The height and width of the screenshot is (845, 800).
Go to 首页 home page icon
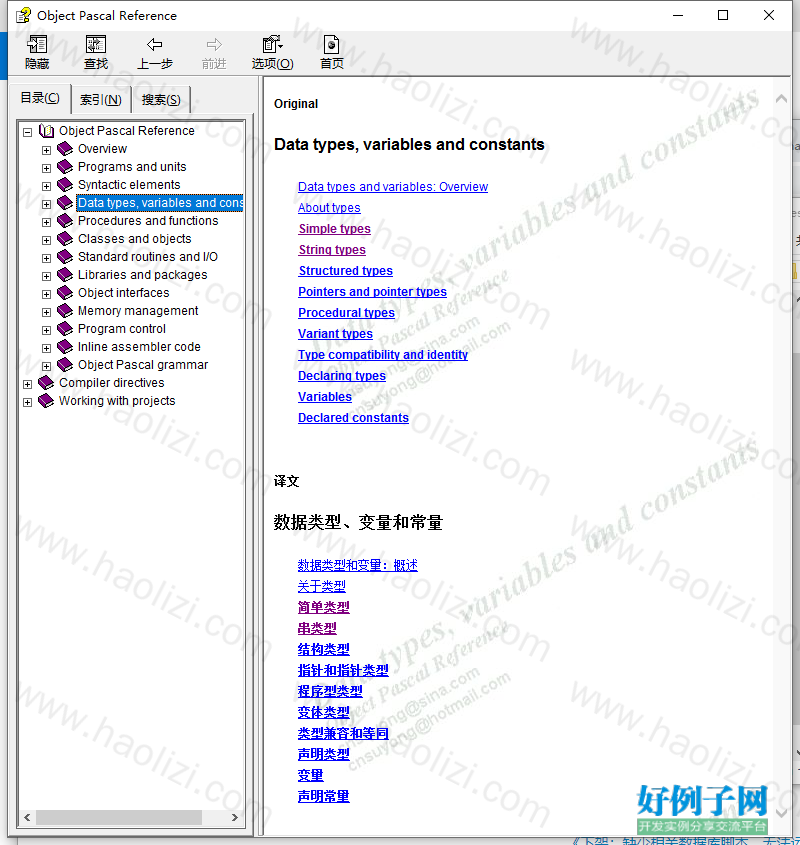[x=332, y=44]
